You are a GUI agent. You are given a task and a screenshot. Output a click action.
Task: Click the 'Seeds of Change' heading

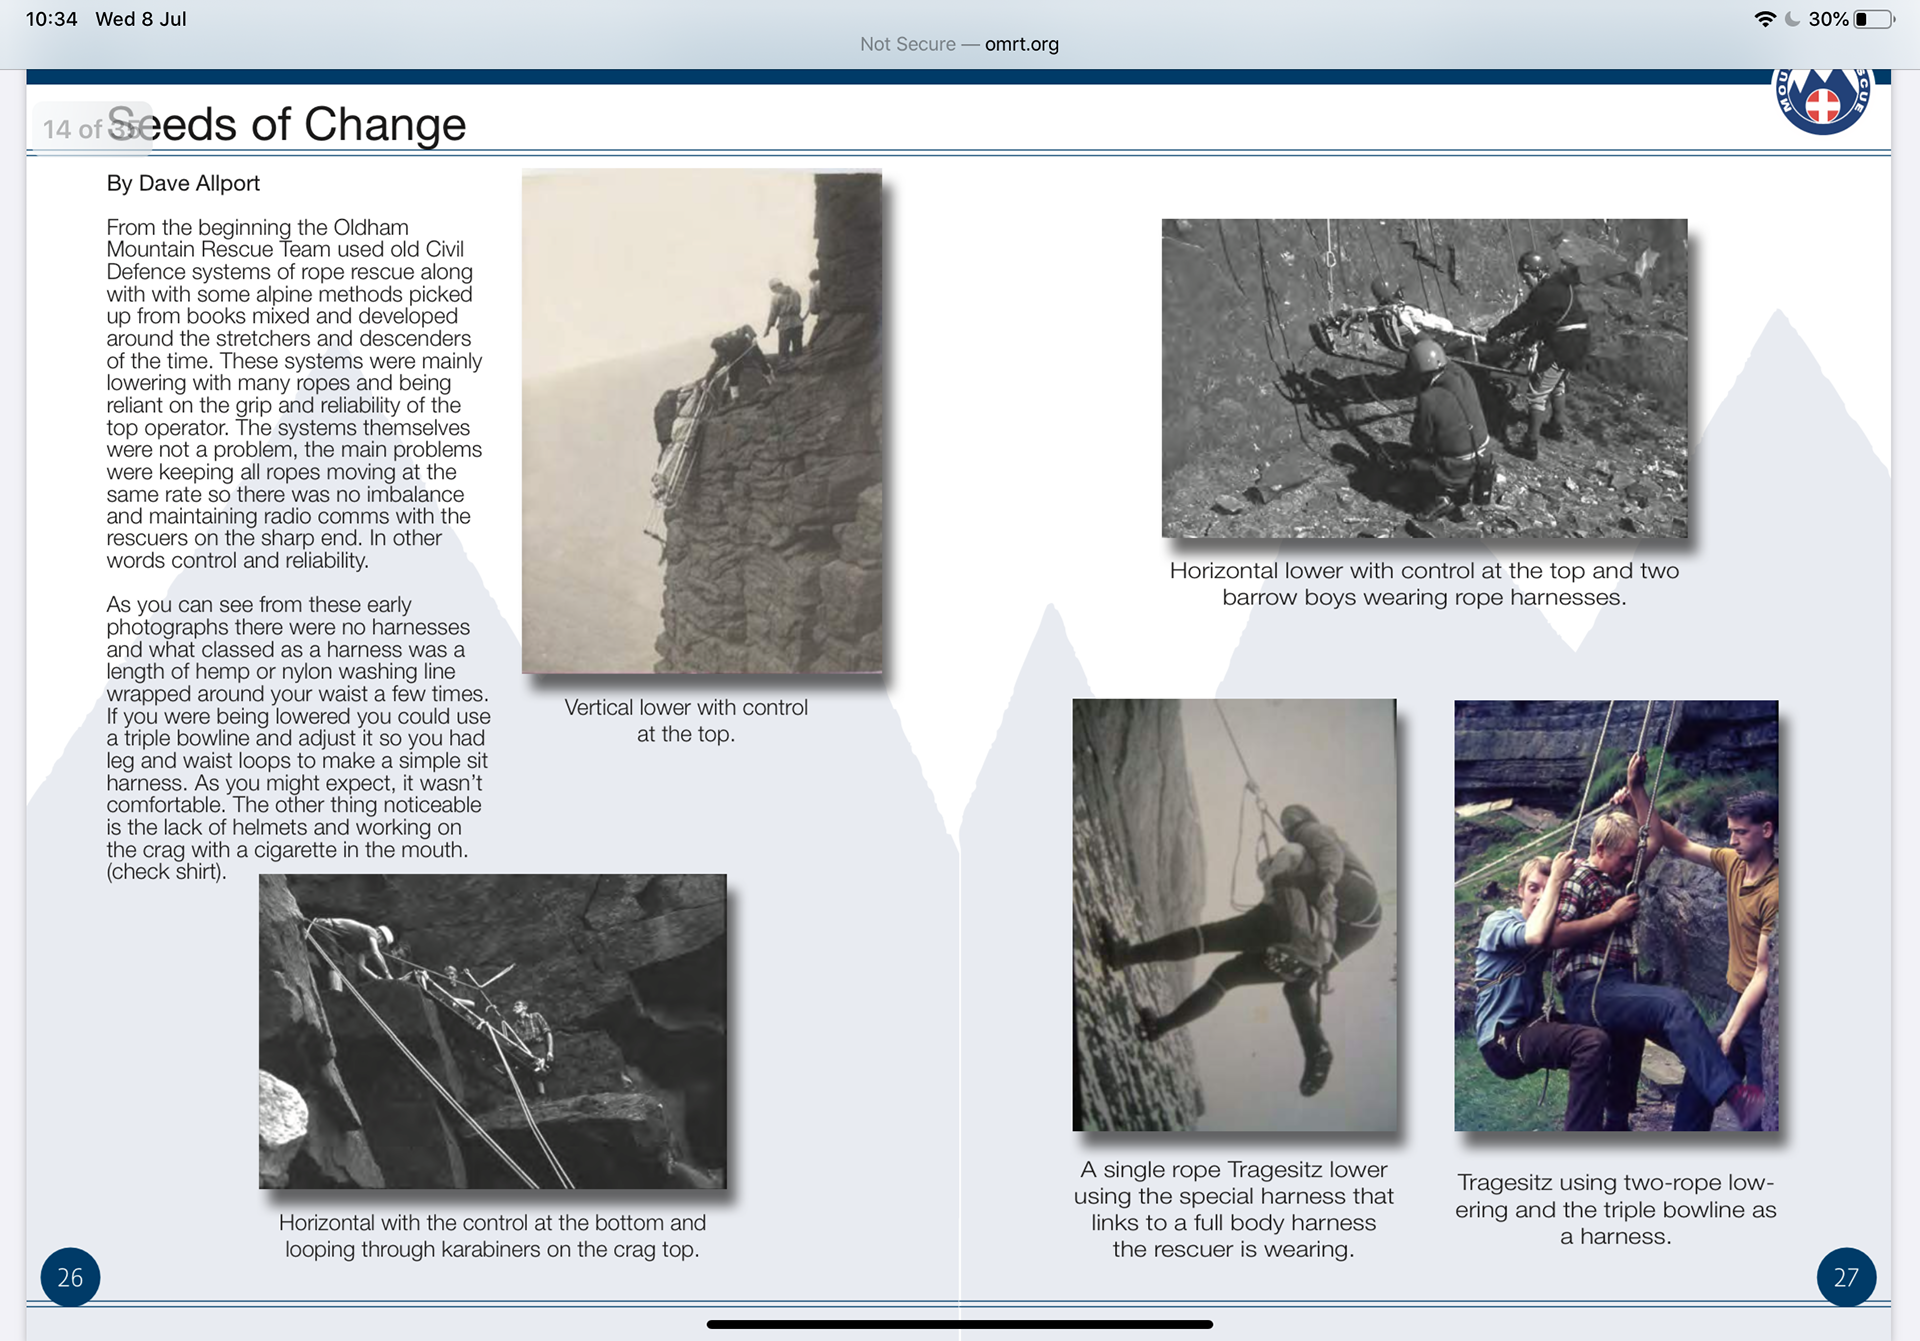(x=286, y=125)
